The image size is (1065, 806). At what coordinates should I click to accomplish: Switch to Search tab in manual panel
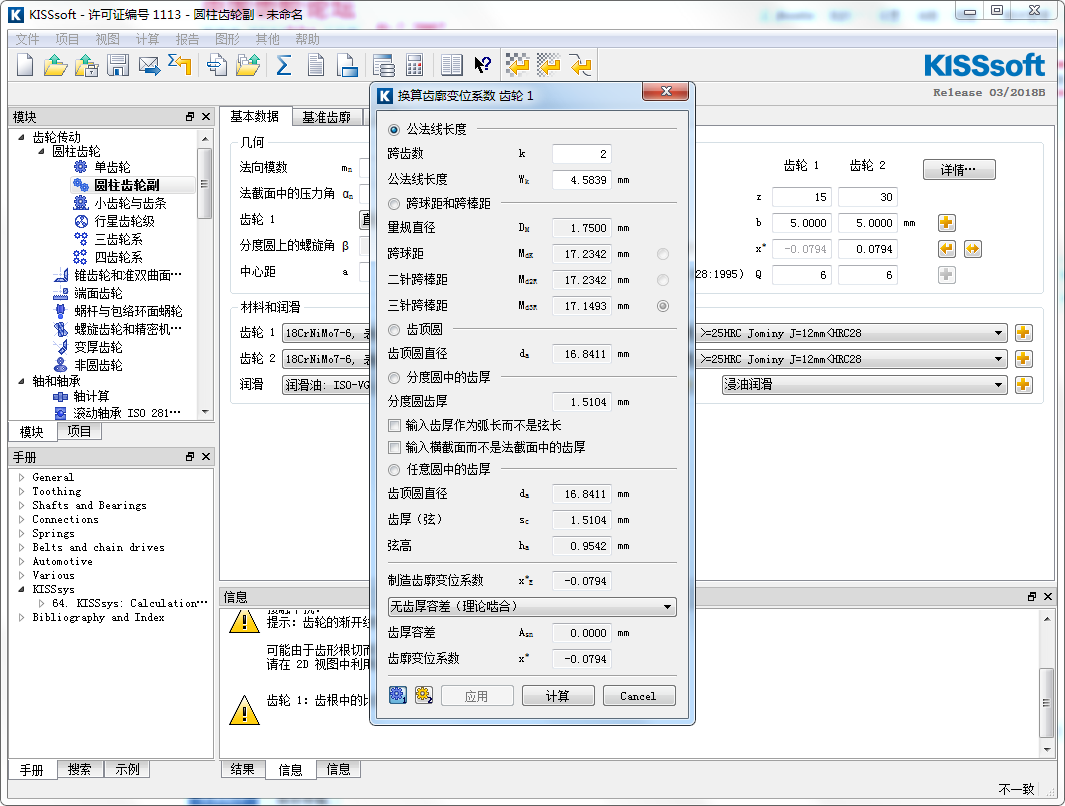pyautogui.click(x=79, y=769)
